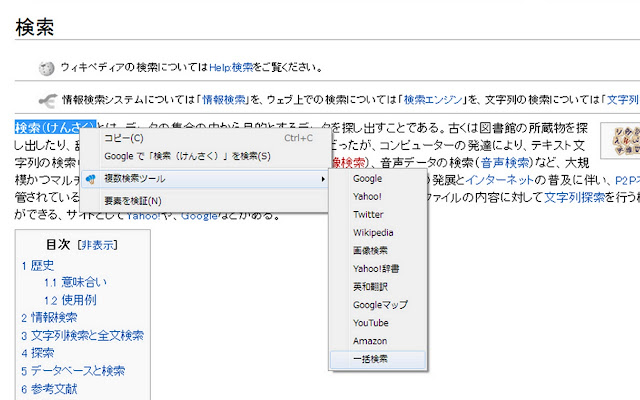Go to contents entry 1 歴史
Viewport: 640px width, 400px height.
coord(38,266)
